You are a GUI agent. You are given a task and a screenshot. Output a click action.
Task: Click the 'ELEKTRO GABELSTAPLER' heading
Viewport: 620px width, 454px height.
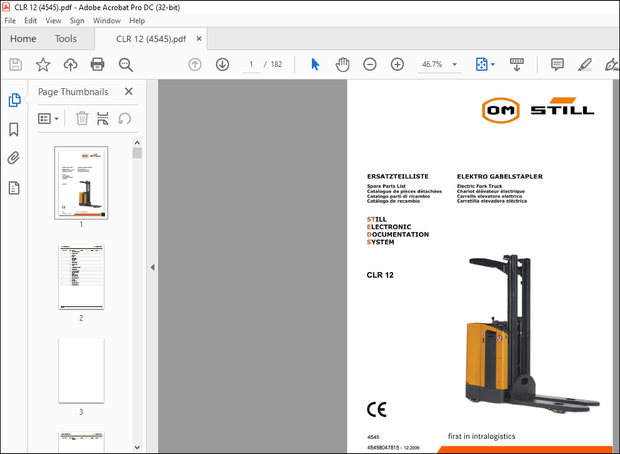tap(500, 176)
